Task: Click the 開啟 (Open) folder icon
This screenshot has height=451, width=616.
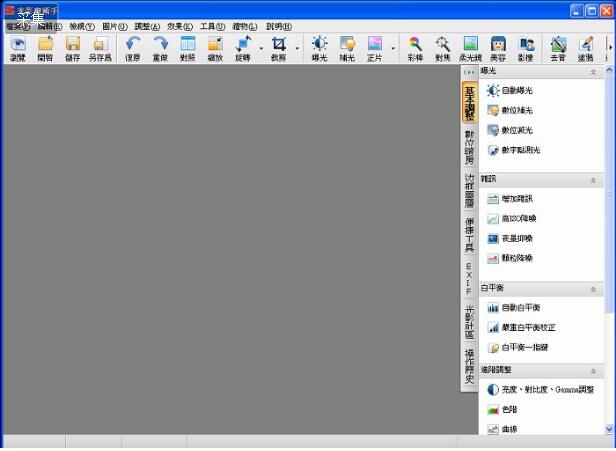Action: (x=46, y=46)
